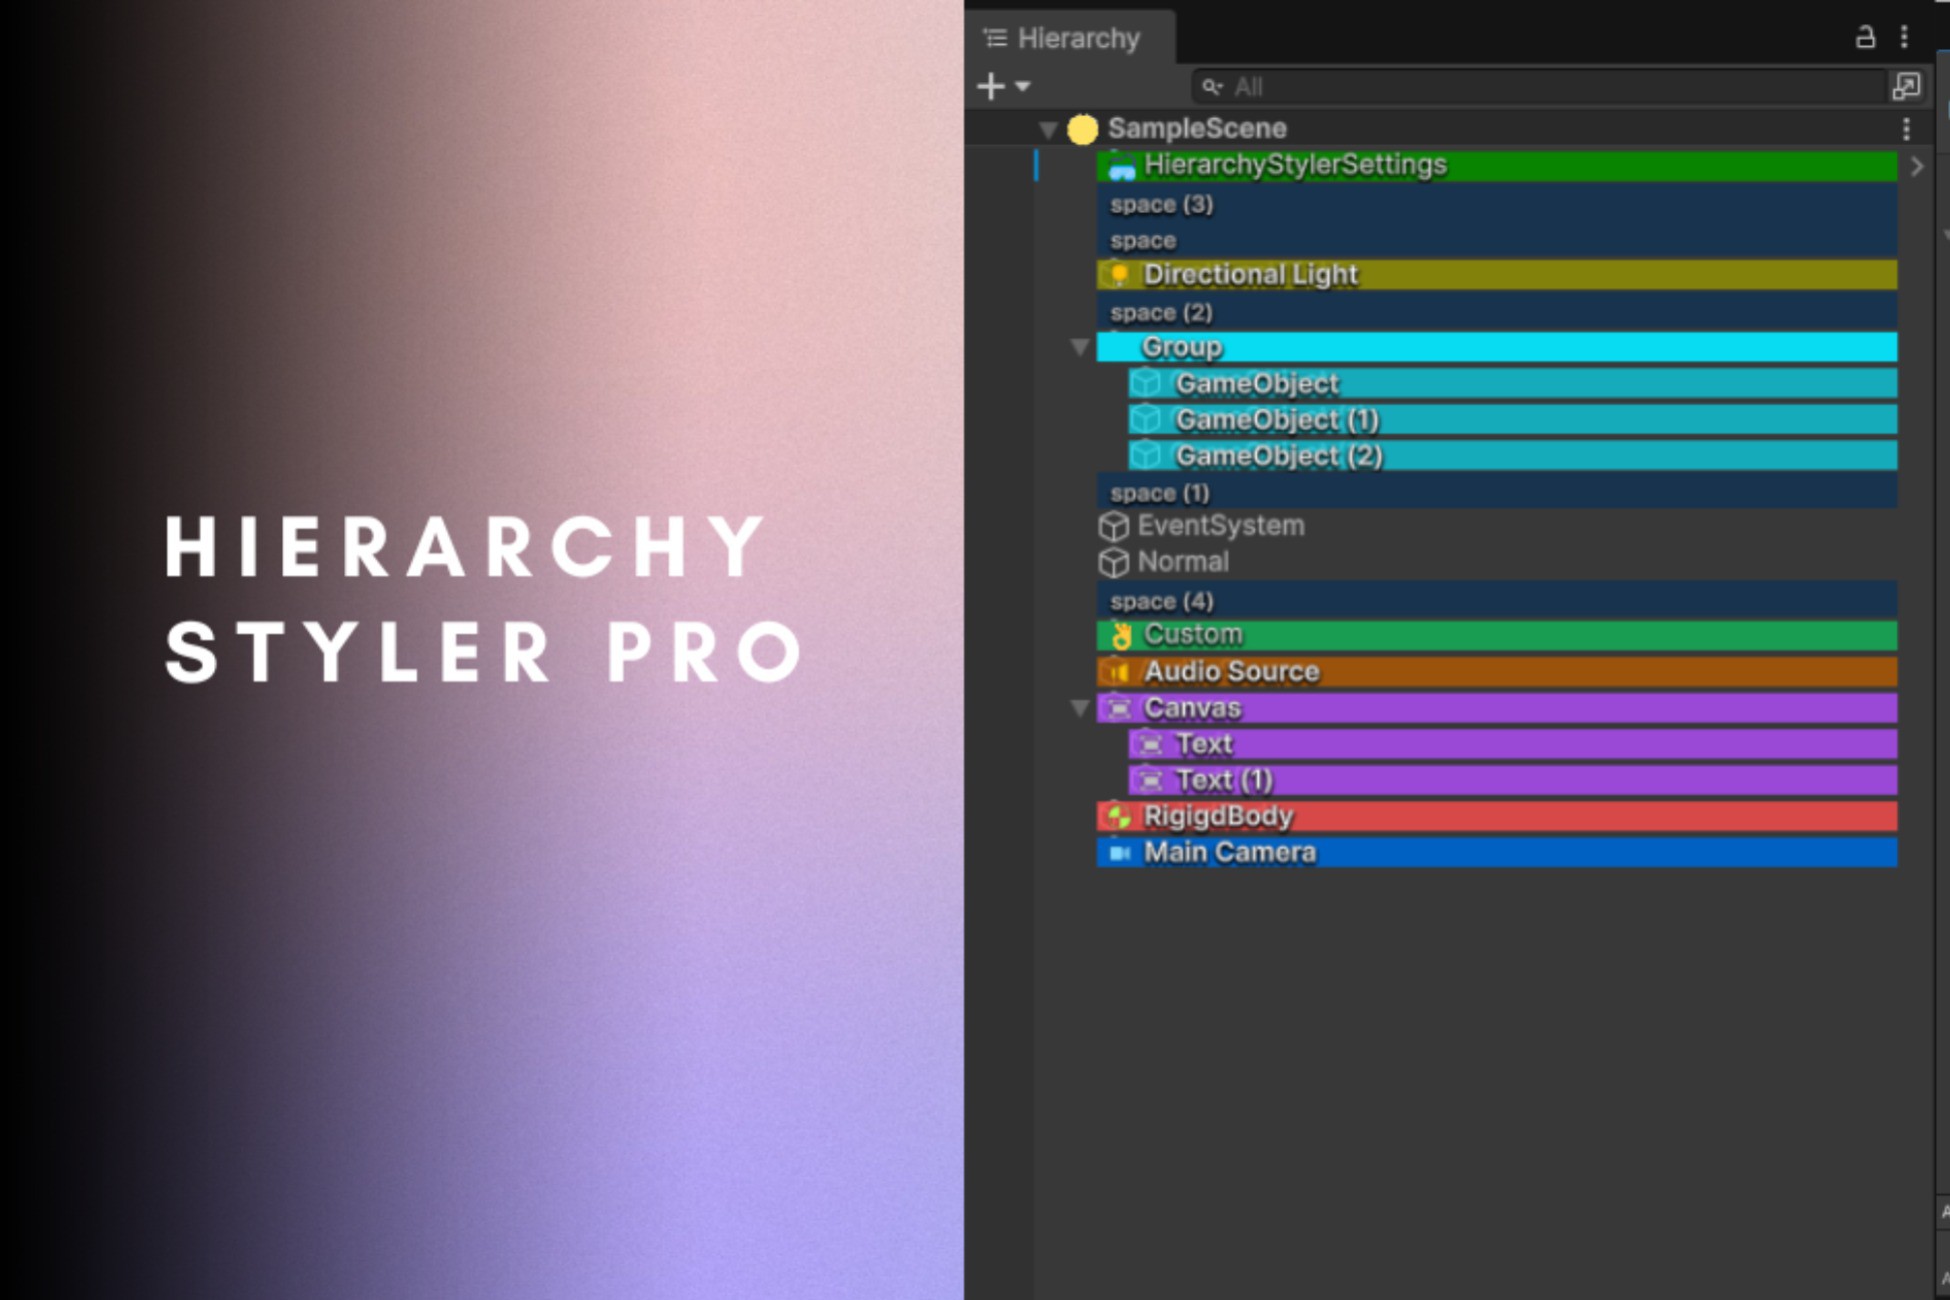Select the Normal object in the hierarchy
1950x1300 pixels.
coord(1182,561)
